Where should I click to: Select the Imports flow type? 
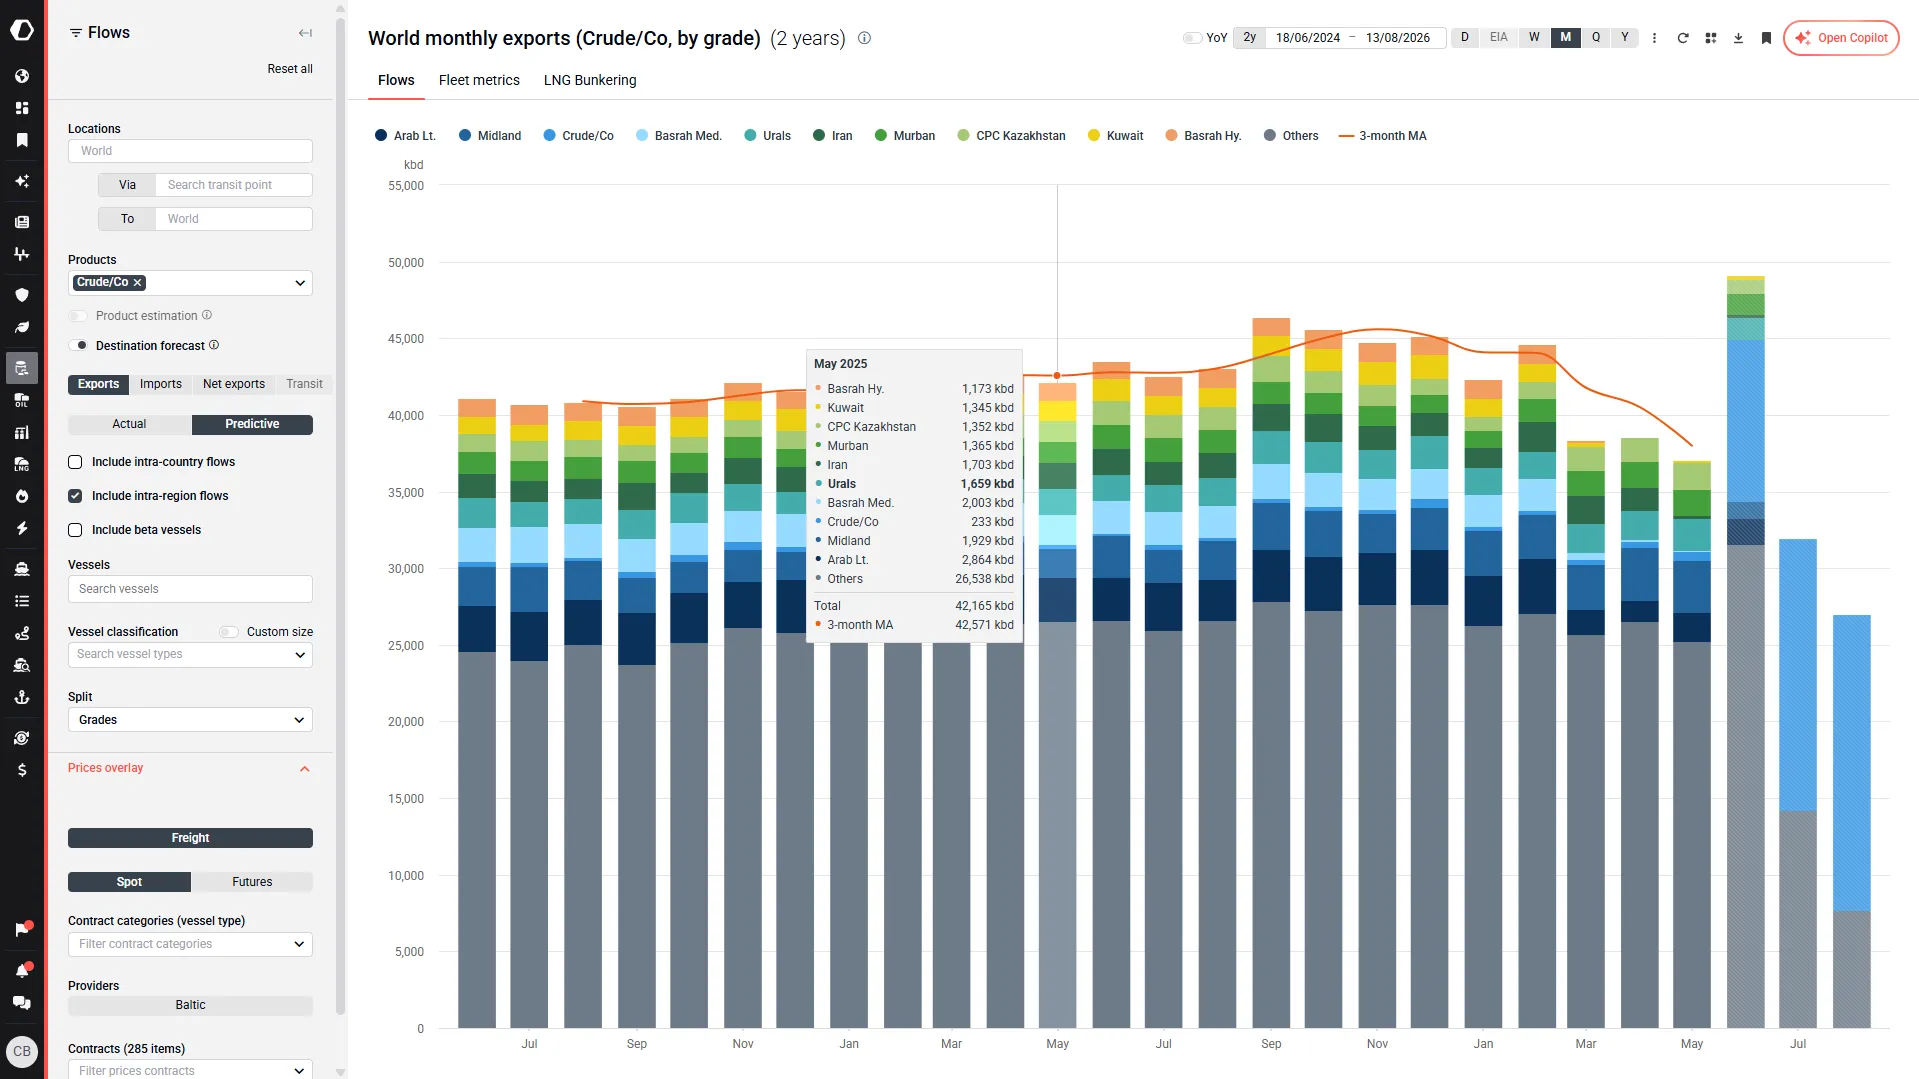click(161, 384)
